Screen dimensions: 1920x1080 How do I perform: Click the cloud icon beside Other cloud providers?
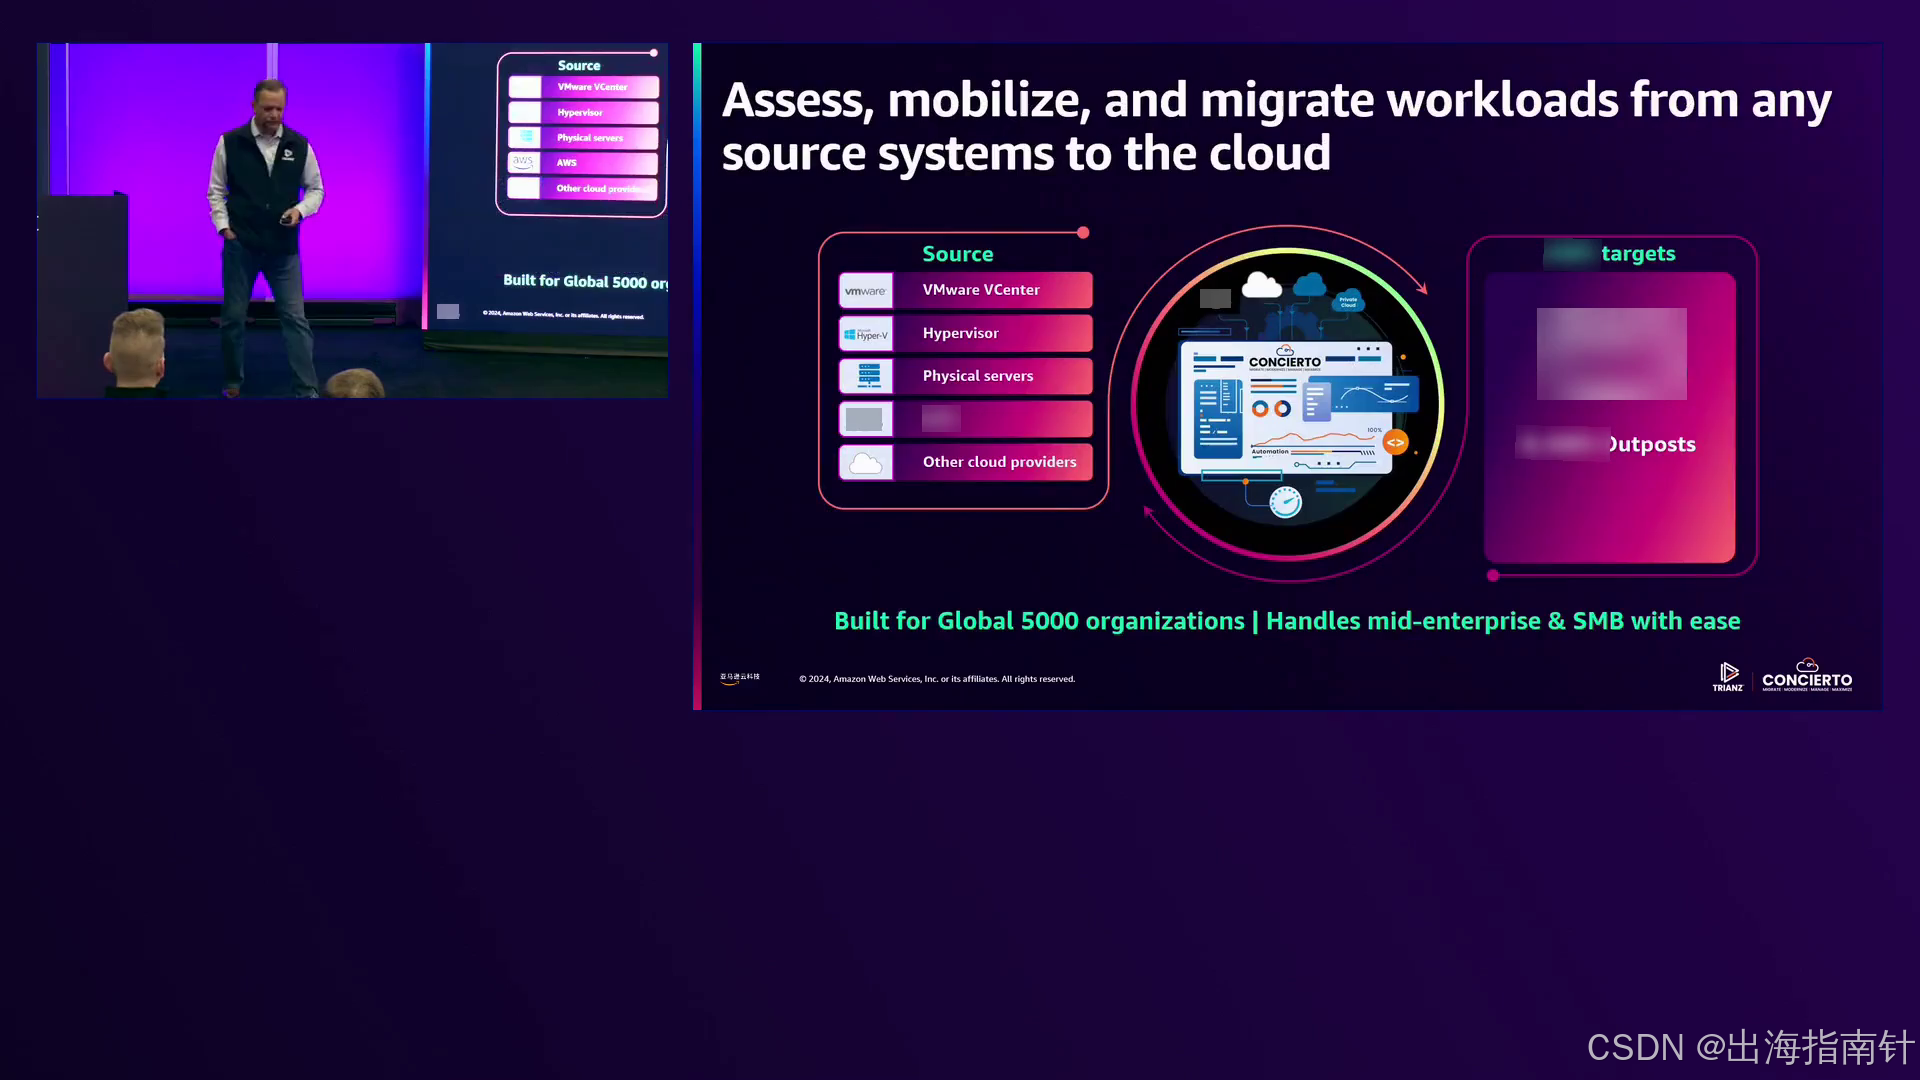pos(865,463)
